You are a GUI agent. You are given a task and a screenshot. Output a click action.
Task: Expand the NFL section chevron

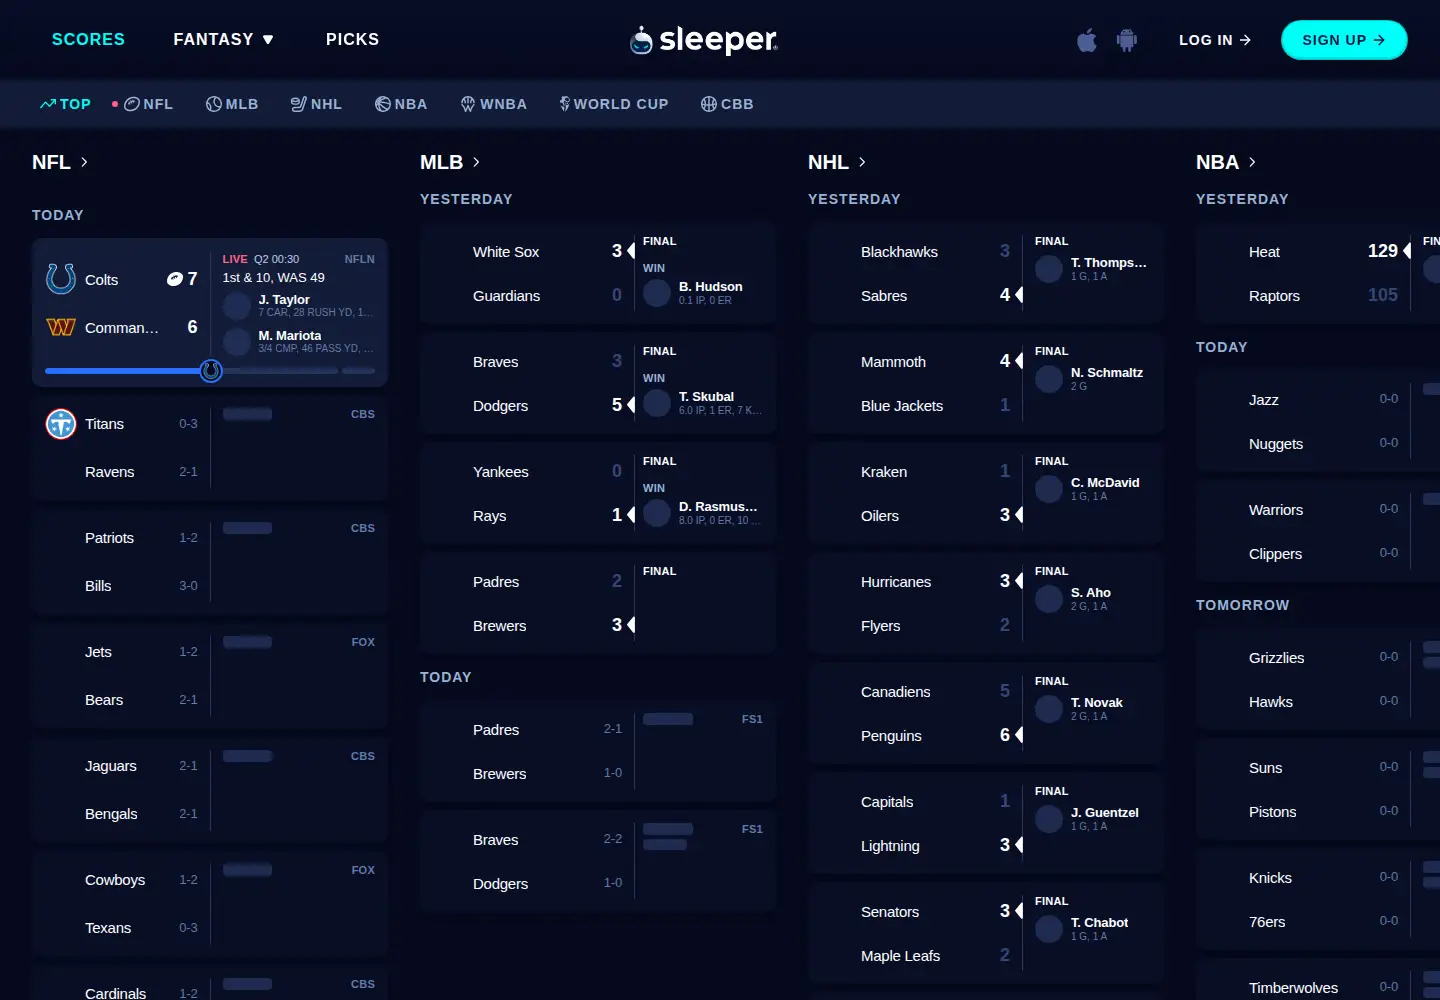(x=84, y=162)
